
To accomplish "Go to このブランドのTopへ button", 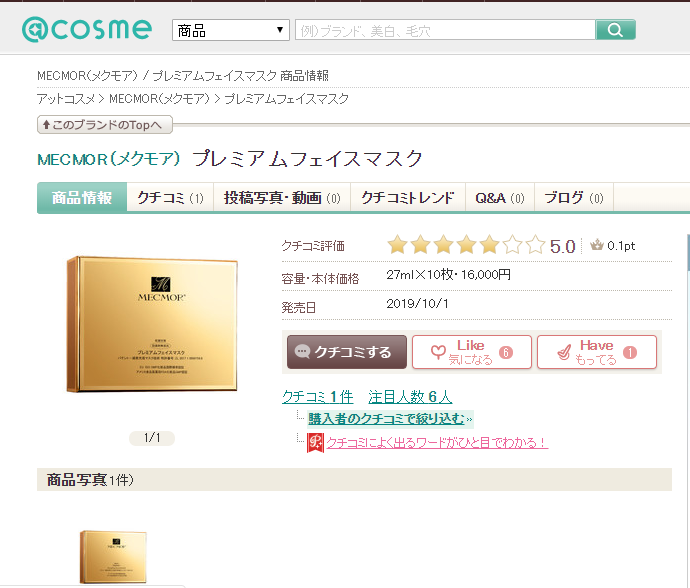I will 105,125.
